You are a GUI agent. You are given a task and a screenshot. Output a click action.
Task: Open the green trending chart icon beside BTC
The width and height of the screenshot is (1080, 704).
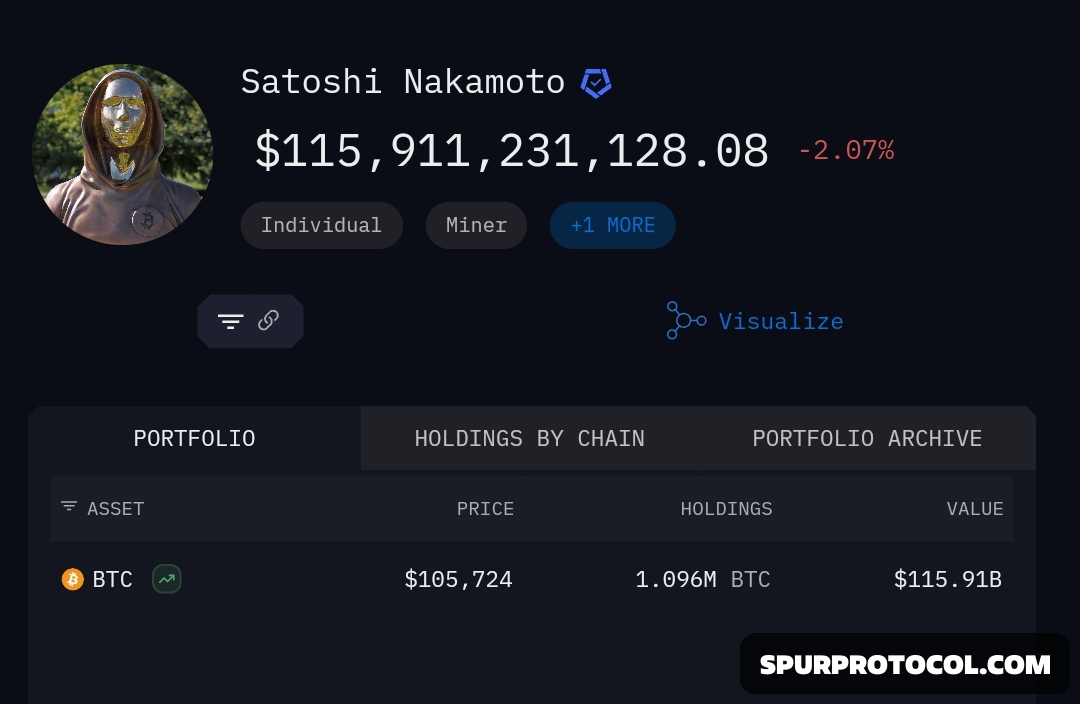tap(167, 579)
